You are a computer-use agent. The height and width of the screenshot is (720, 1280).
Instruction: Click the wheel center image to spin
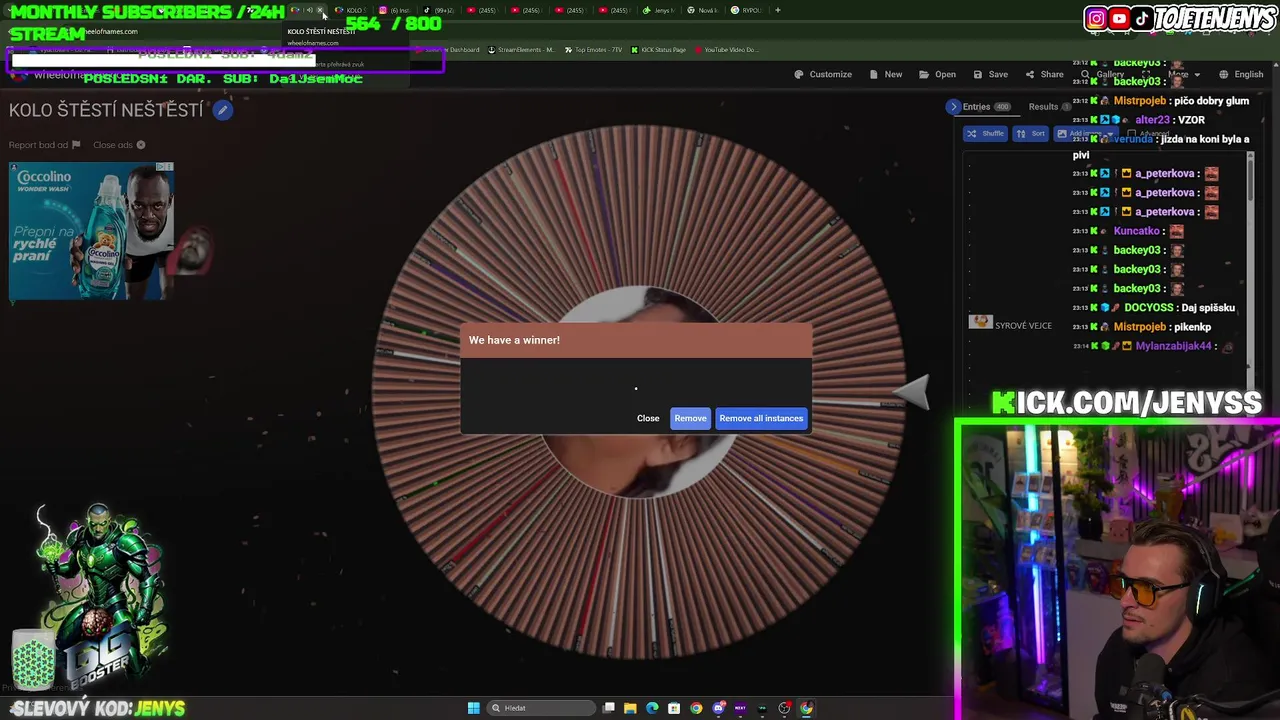pyautogui.click(x=640, y=392)
